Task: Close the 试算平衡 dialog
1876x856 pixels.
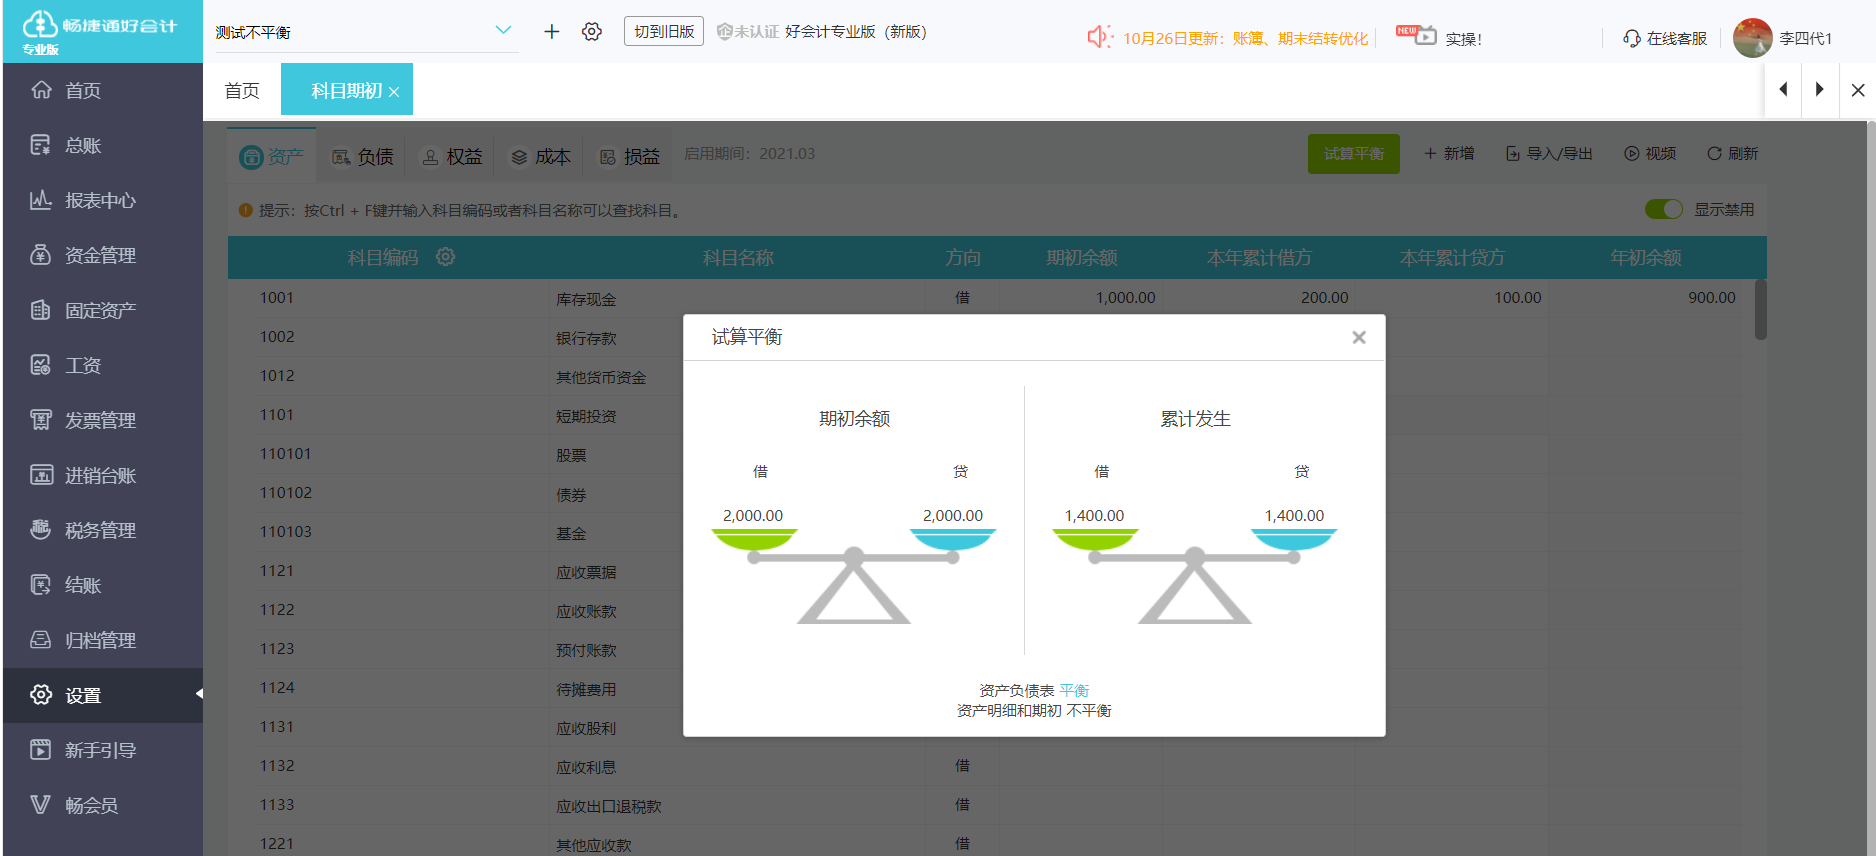Action: (1358, 338)
